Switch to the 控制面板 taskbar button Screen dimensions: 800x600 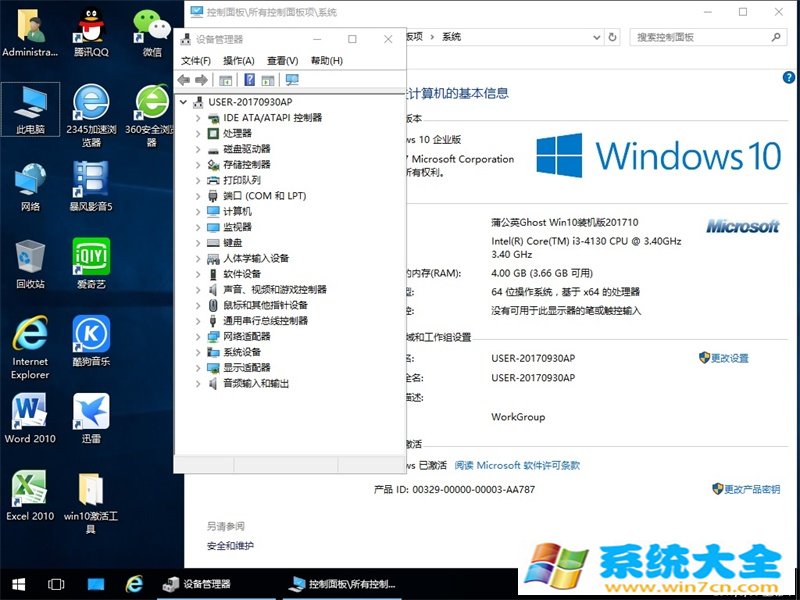(x=342, y=584)
